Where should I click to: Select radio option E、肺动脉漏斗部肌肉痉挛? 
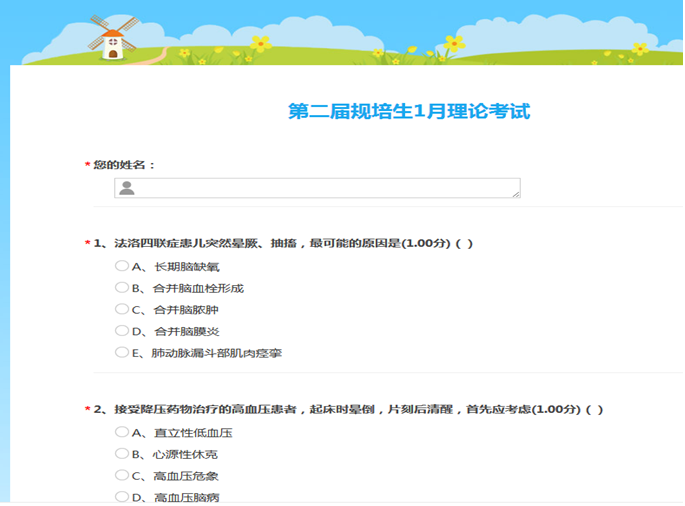[x=122, y=353]
